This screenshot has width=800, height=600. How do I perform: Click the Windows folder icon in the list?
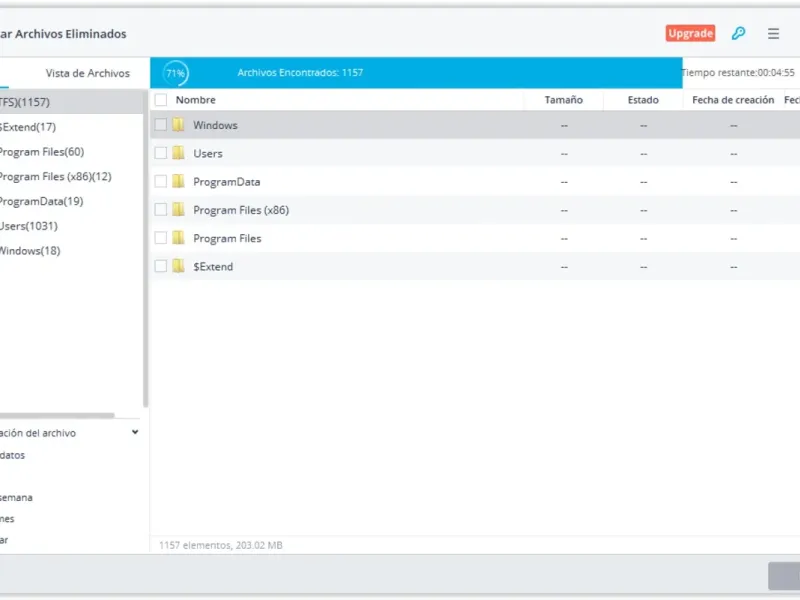tap(178, 125)
